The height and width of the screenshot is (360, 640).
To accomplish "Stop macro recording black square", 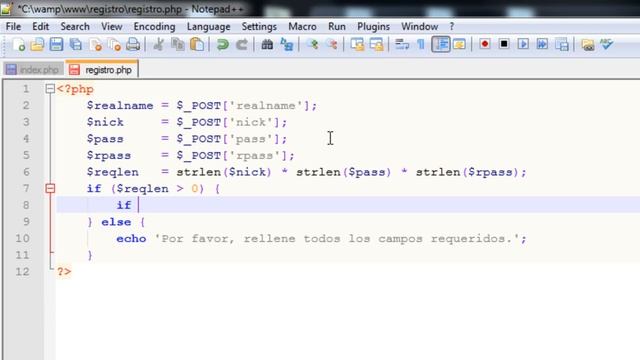I will (x=504, y=44).
